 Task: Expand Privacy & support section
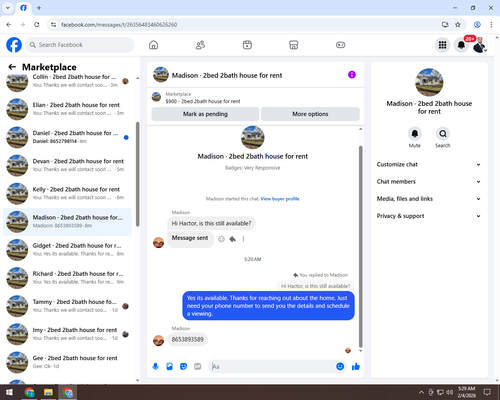pos(429,216)
